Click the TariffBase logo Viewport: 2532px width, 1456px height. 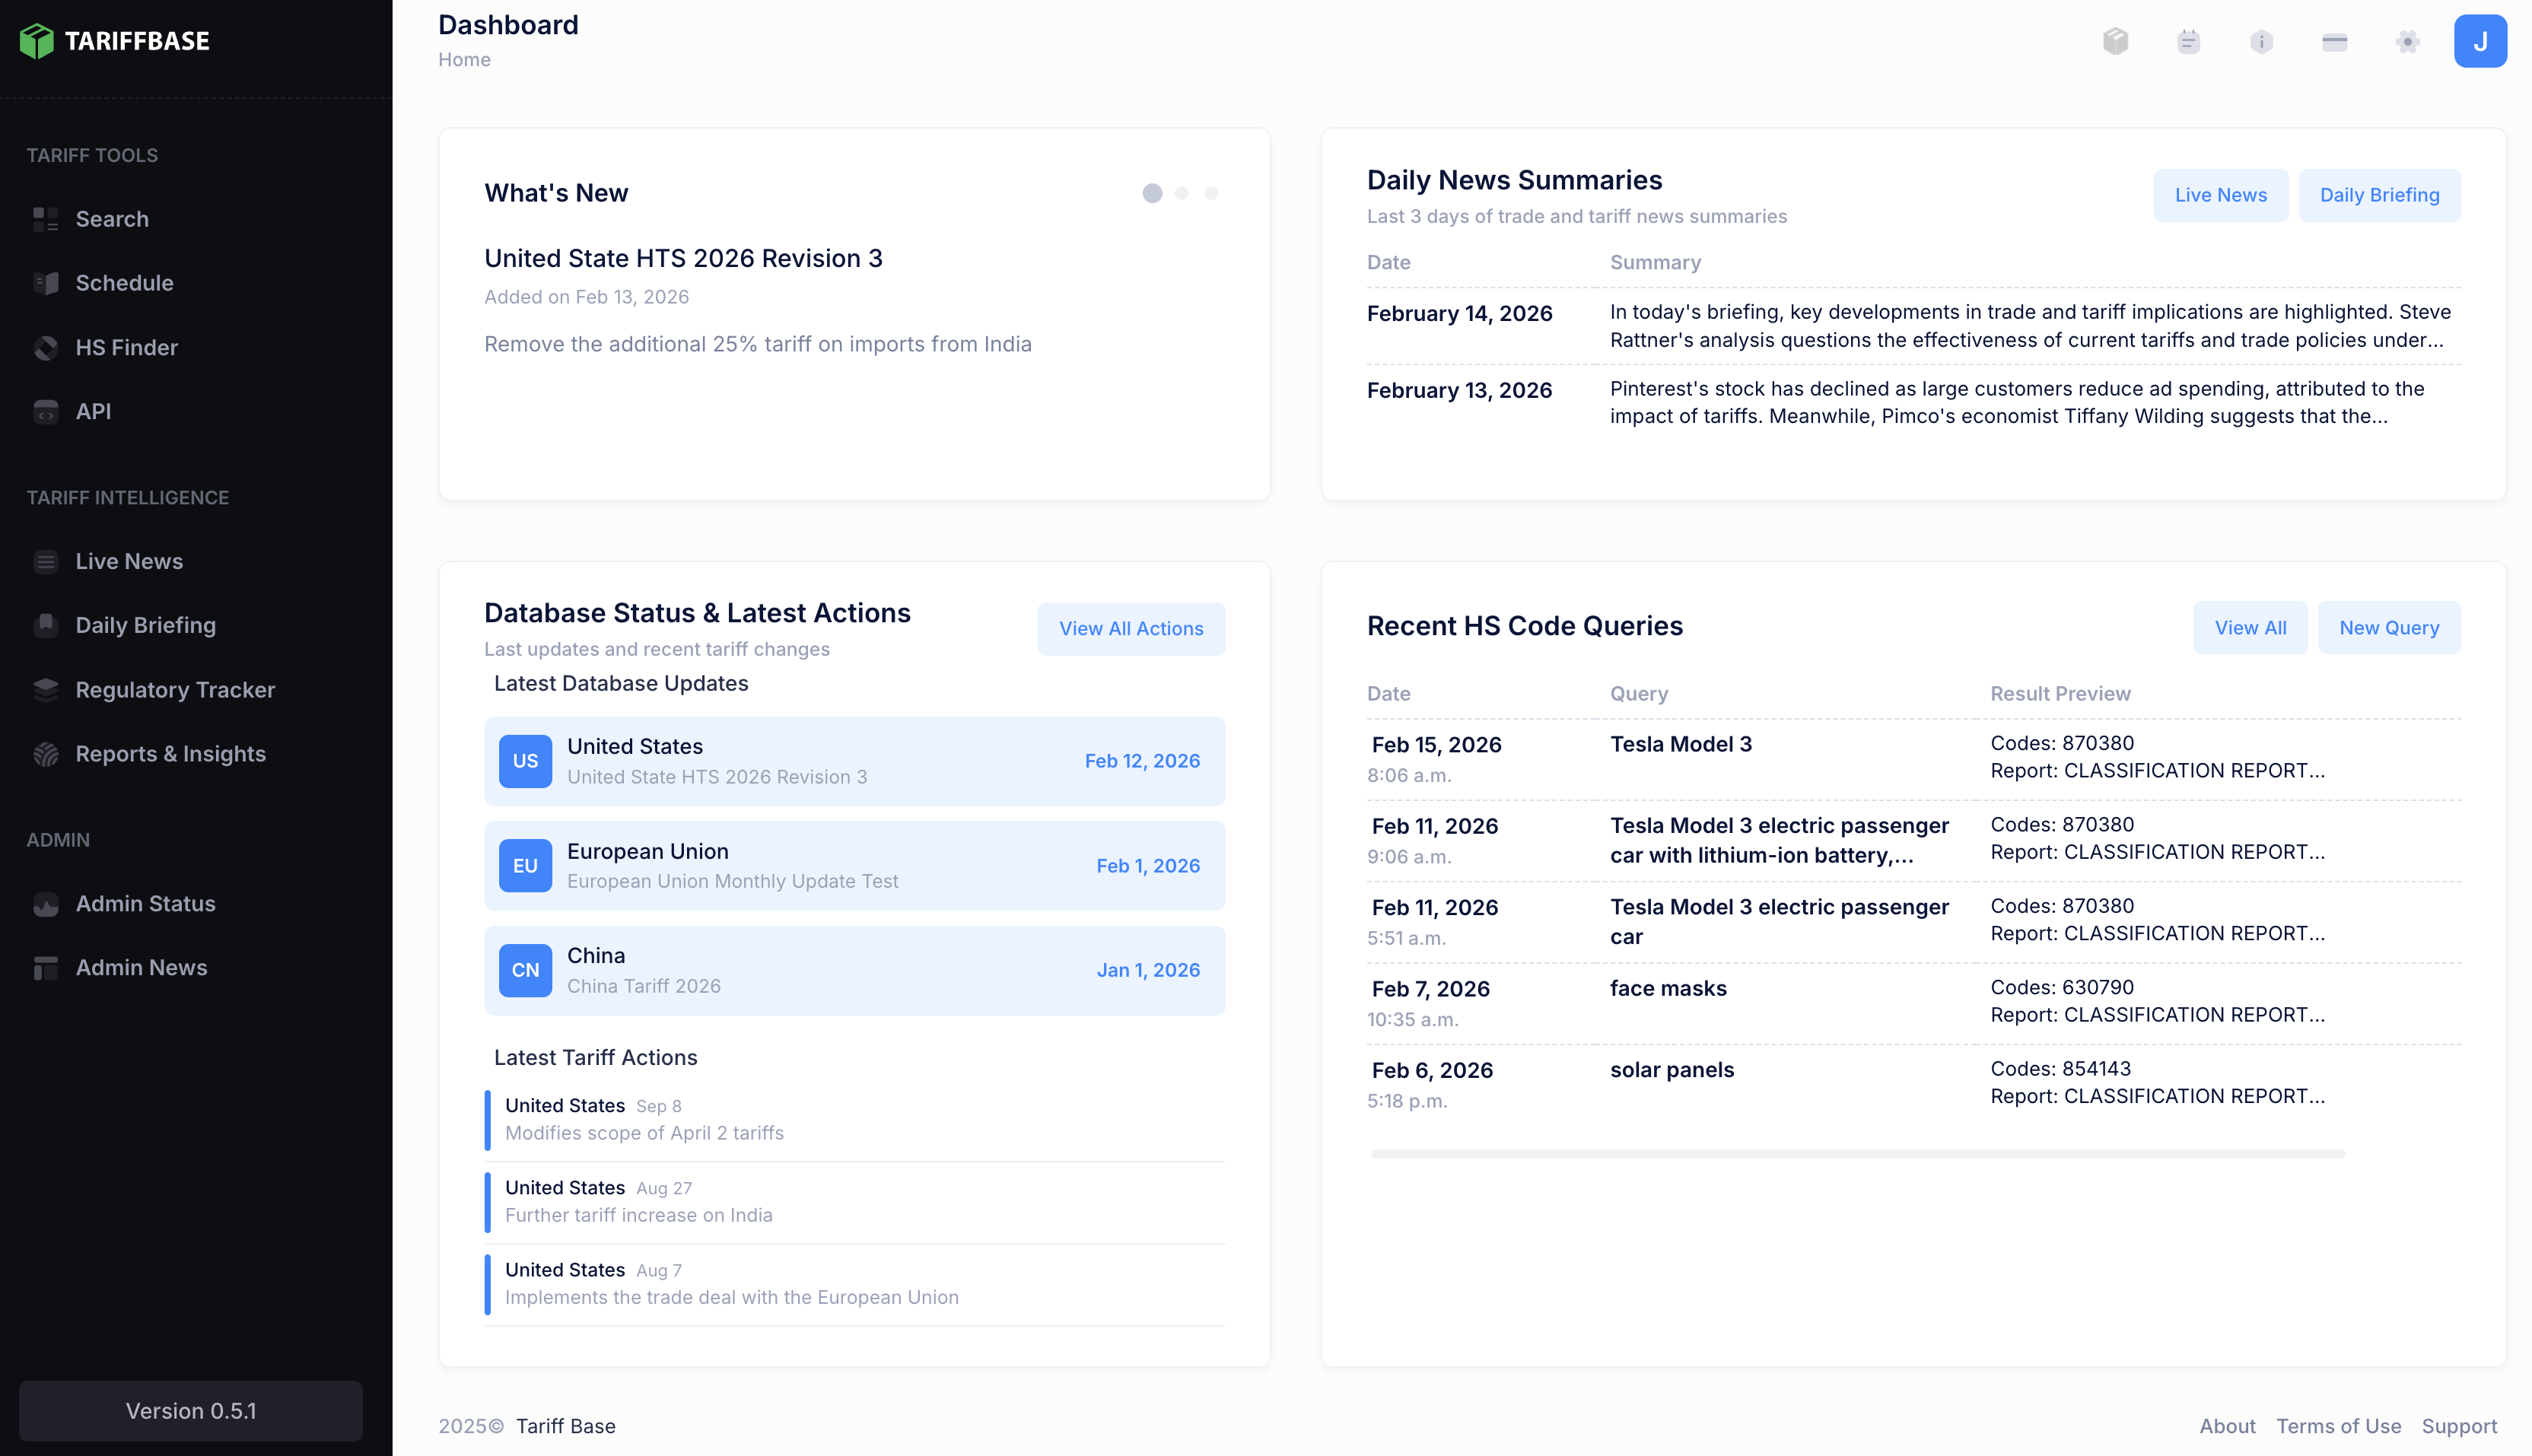click(x=115, y=41)
